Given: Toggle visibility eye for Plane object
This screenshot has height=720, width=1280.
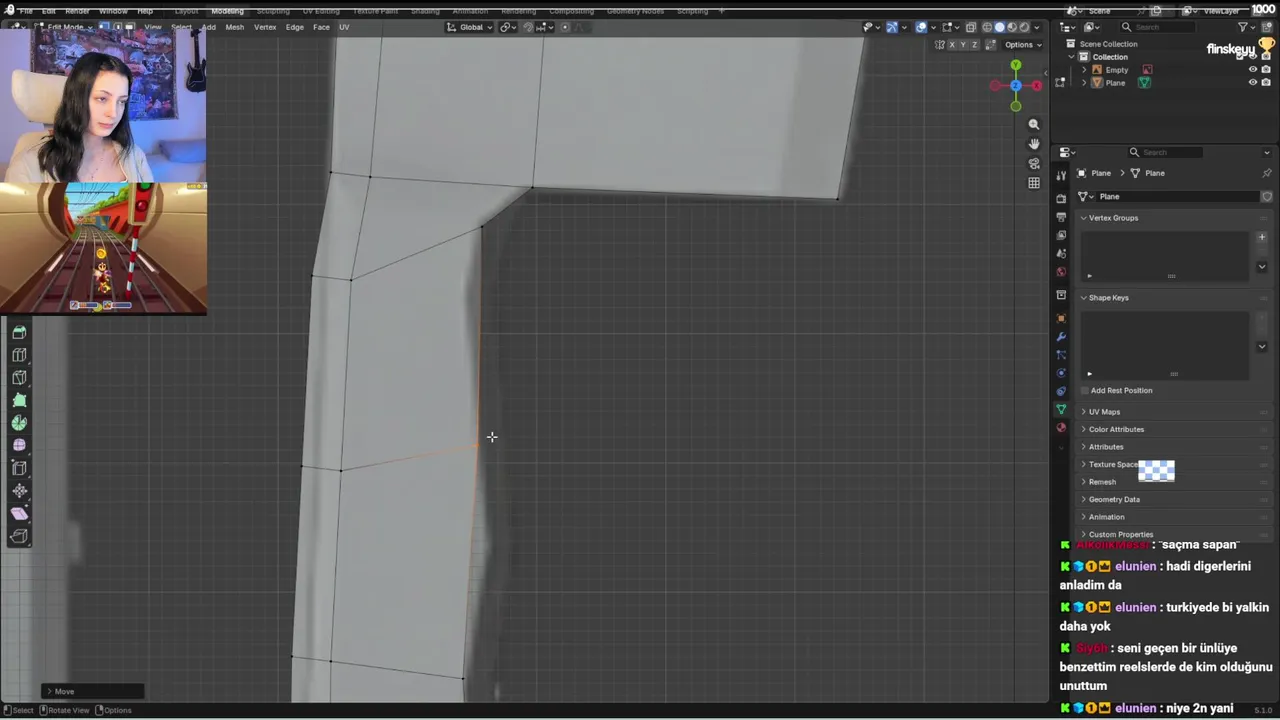Looking at the screenshot, I should (x=1252, y=83).
